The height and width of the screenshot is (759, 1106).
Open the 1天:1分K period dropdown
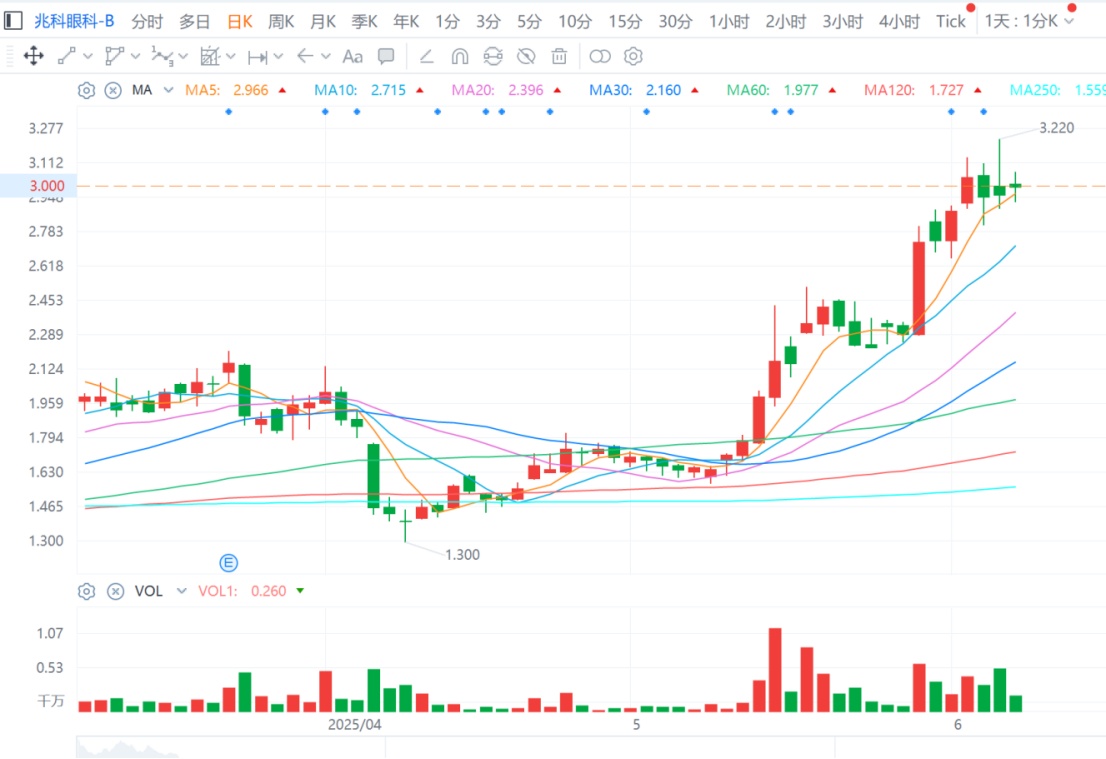1029,21
